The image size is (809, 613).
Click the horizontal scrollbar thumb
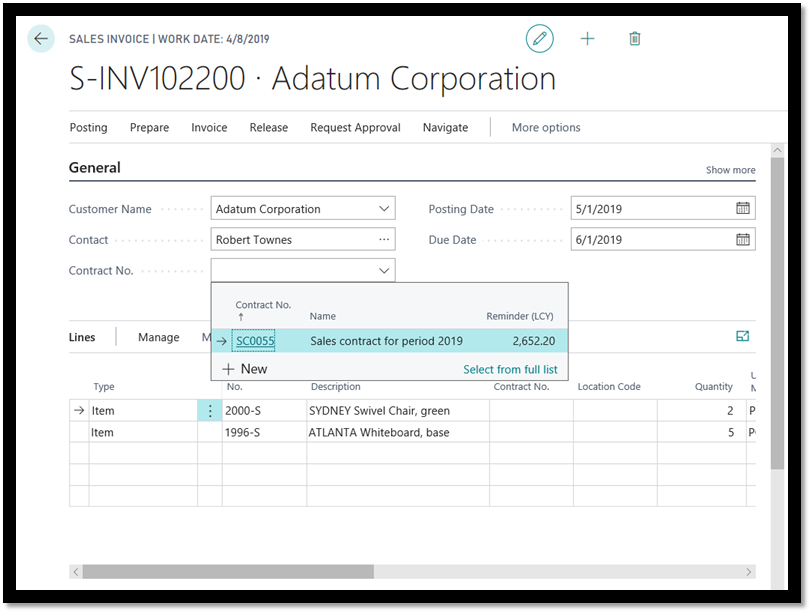click(228, 572)
